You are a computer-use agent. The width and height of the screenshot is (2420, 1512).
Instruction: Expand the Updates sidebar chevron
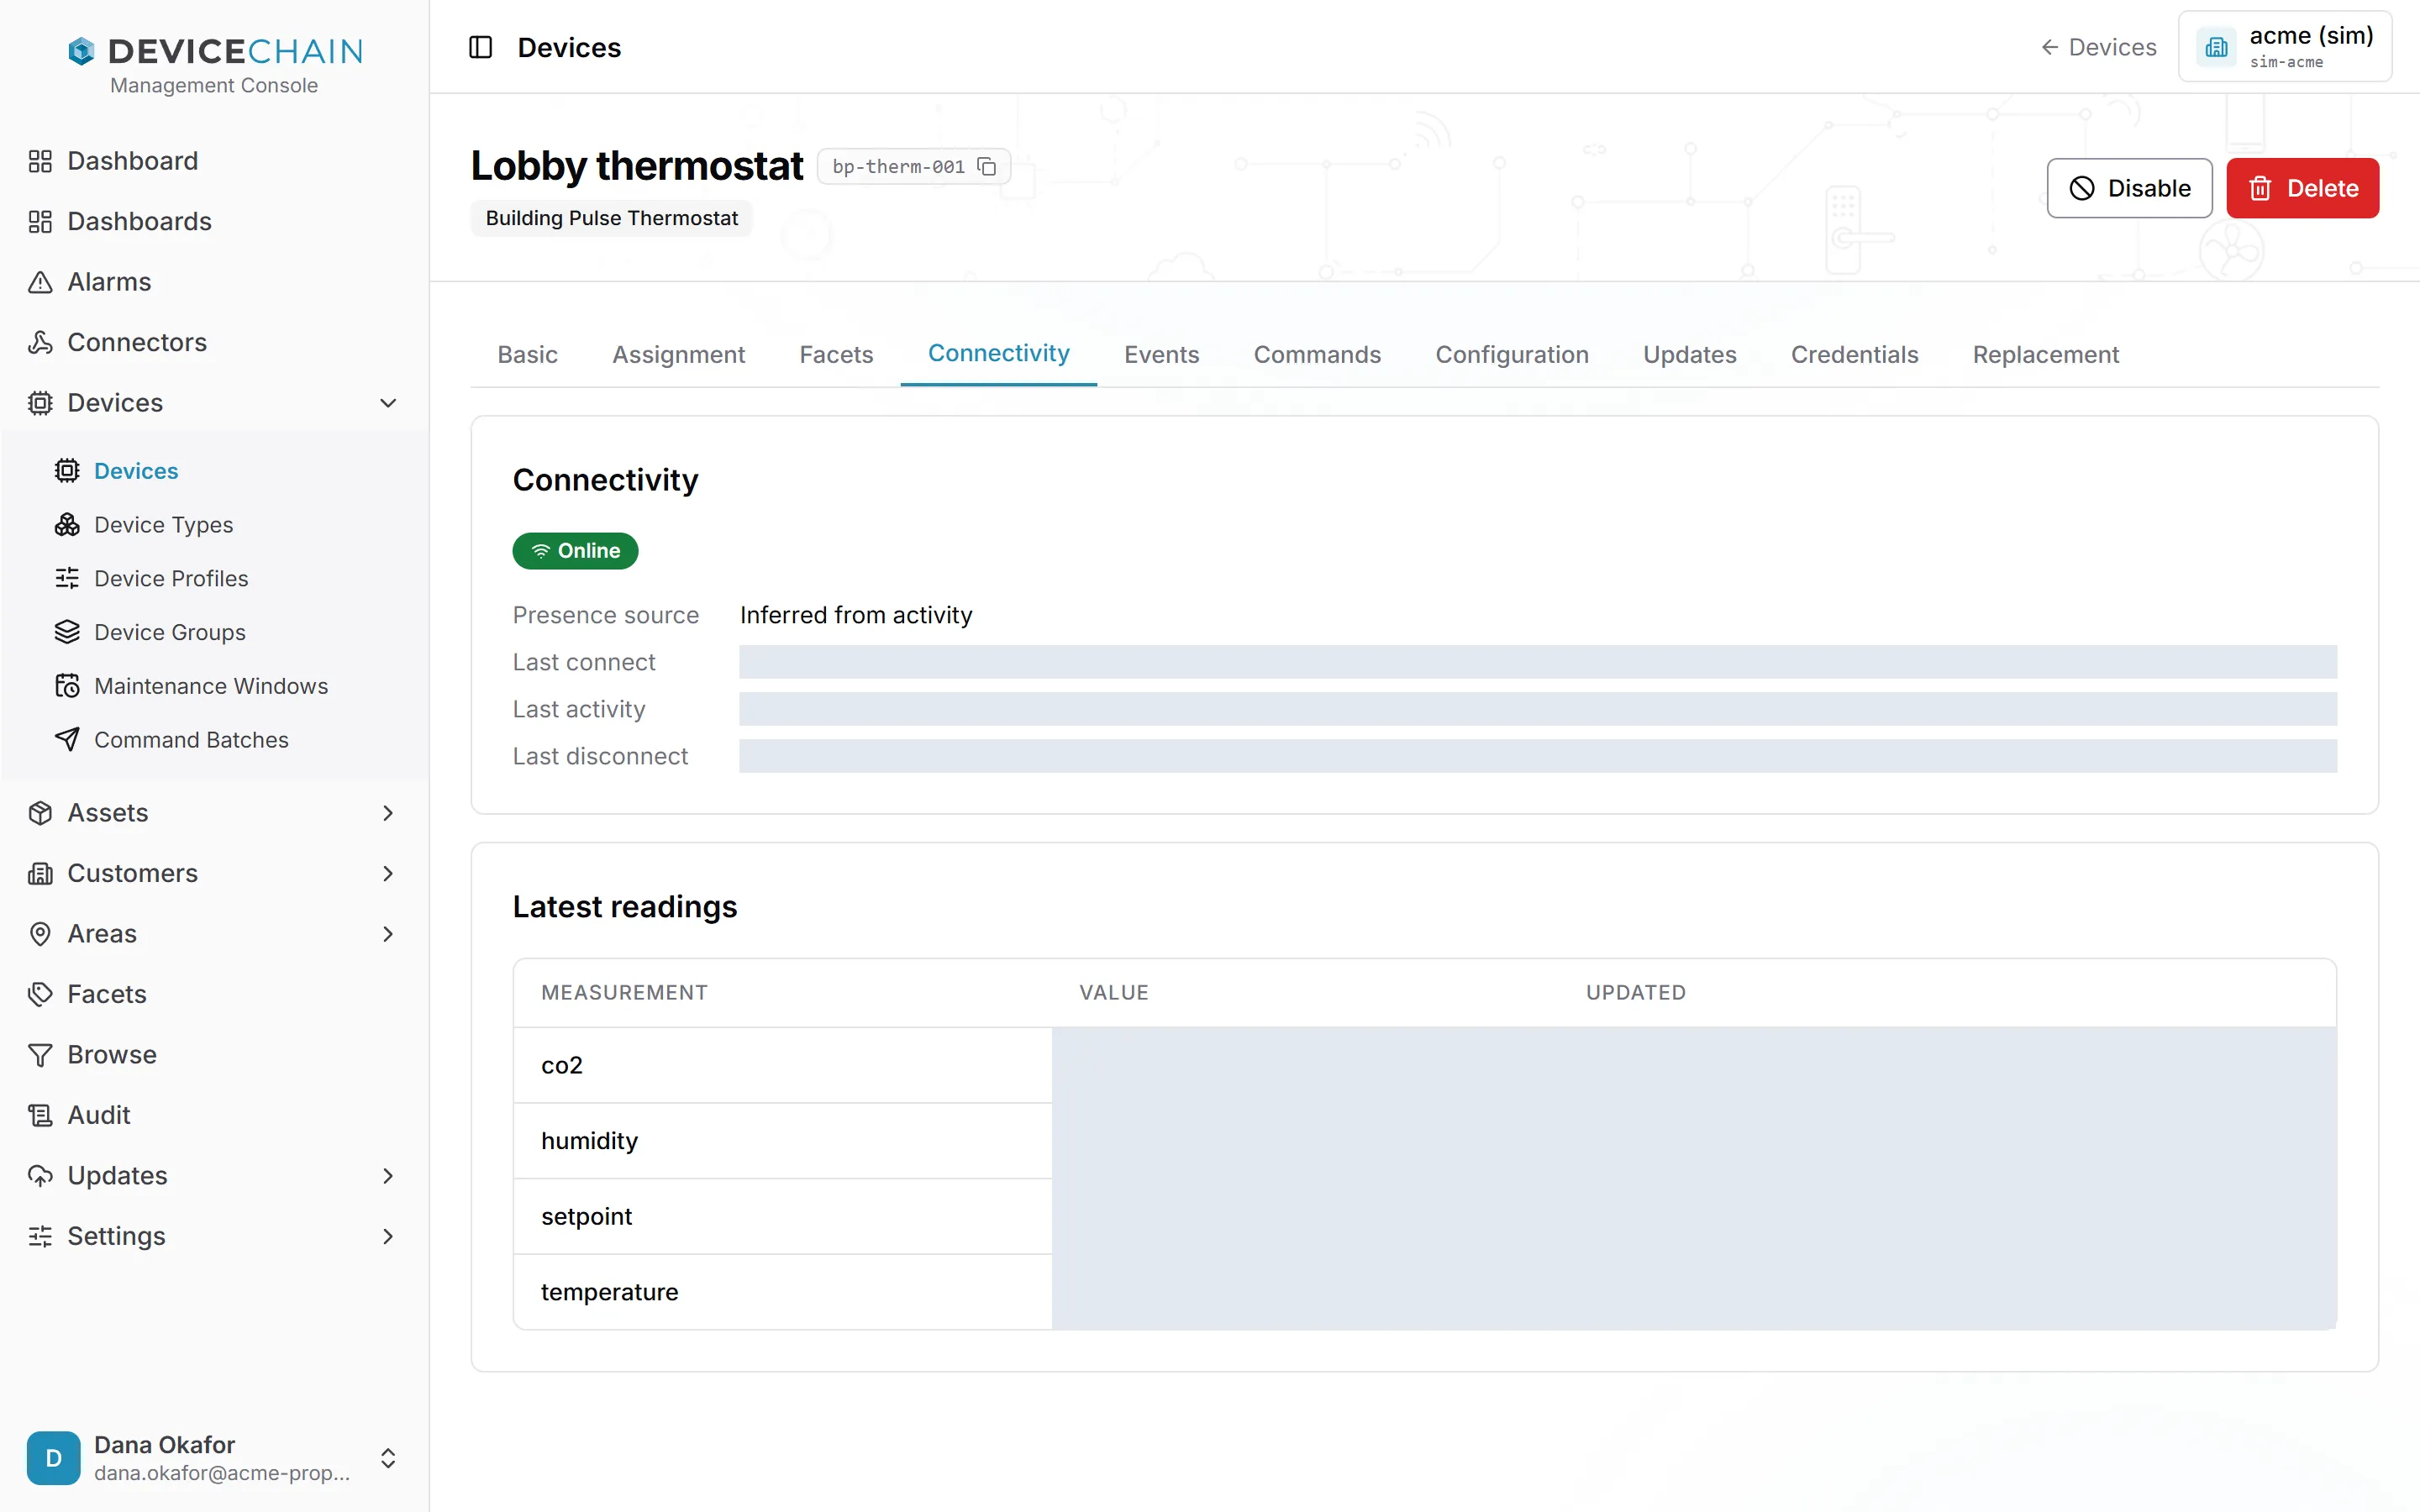[388, 1176]
